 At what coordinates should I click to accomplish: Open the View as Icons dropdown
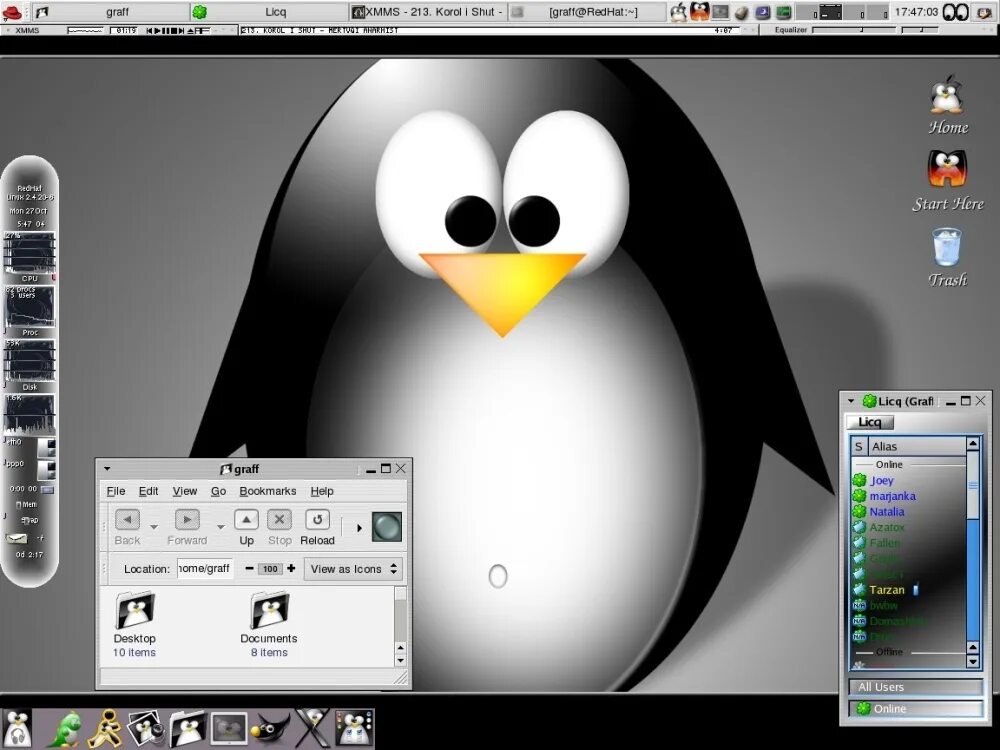[x=353, y=569]
